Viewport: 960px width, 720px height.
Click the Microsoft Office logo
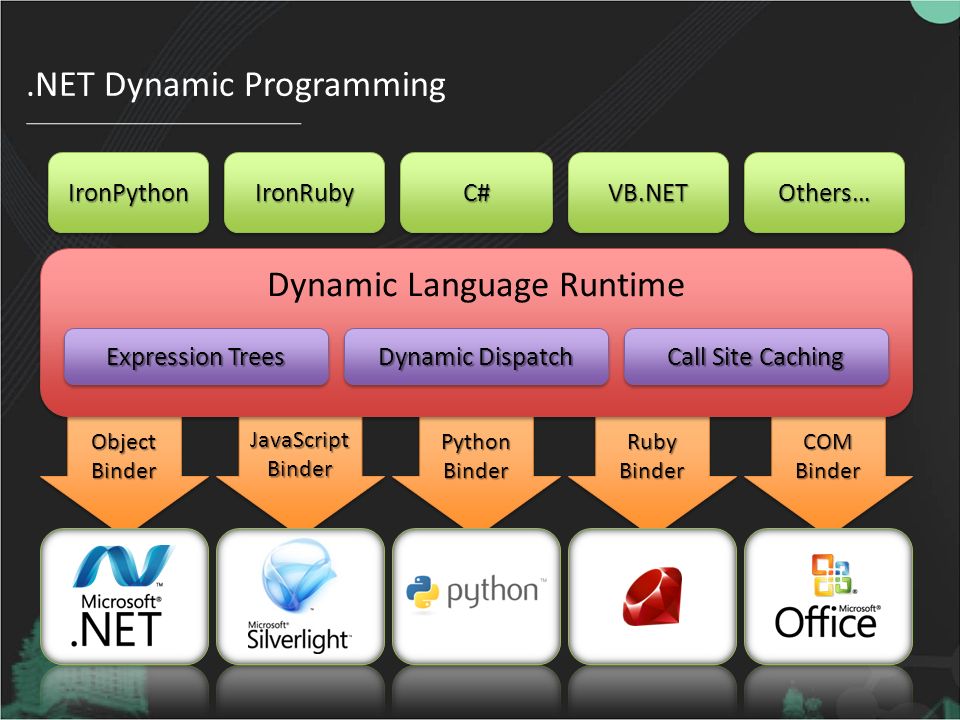tap(827, 596)
